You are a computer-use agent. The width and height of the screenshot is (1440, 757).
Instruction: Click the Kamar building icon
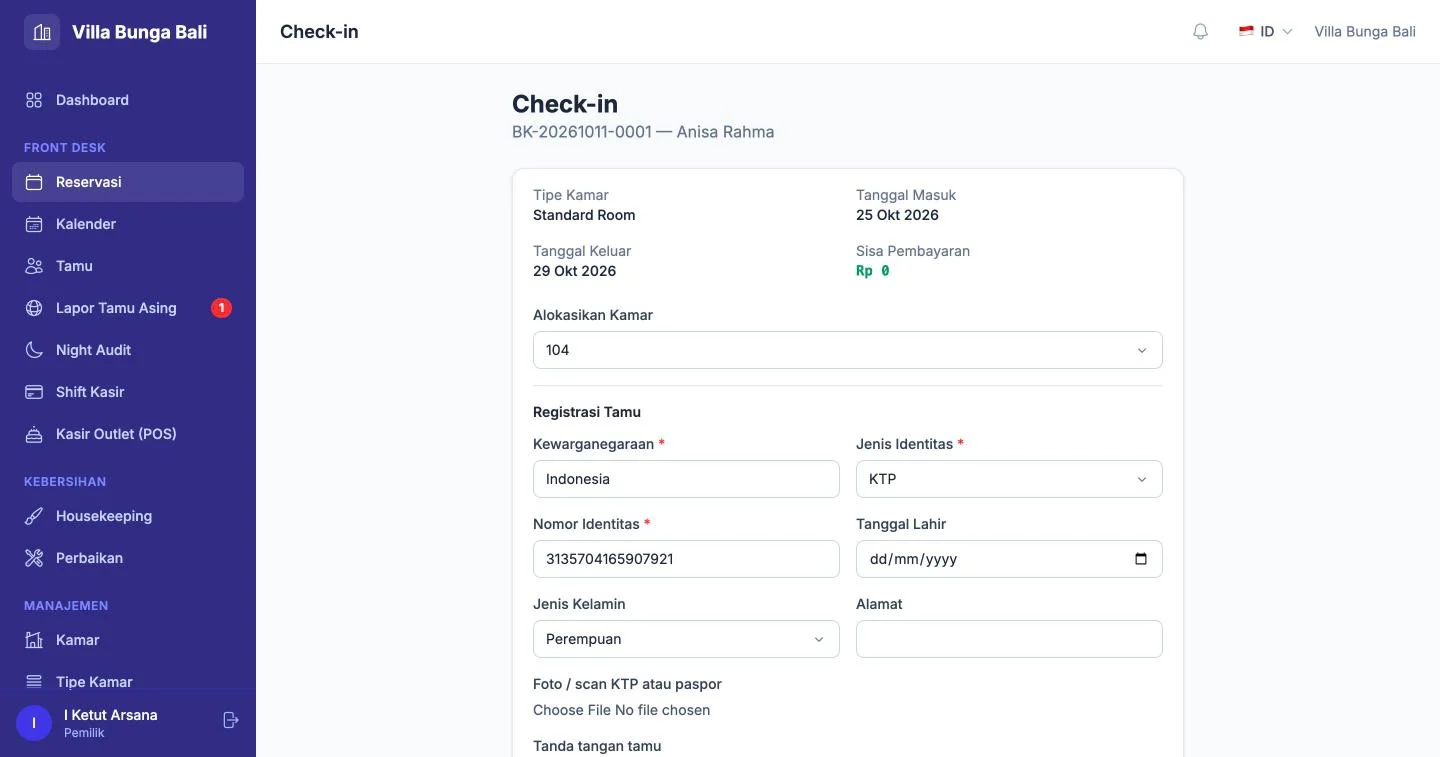point(34,640)
